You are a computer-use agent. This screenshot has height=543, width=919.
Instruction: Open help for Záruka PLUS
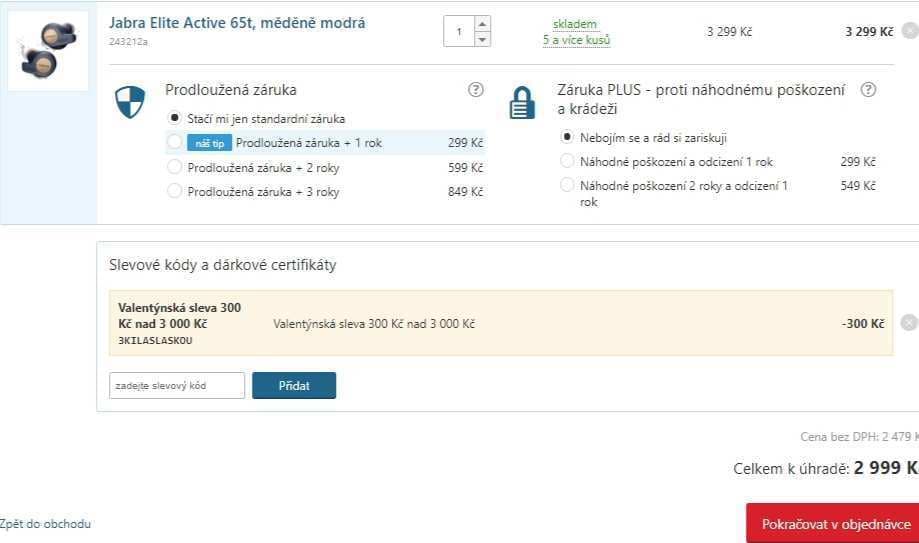coord(868,90)
